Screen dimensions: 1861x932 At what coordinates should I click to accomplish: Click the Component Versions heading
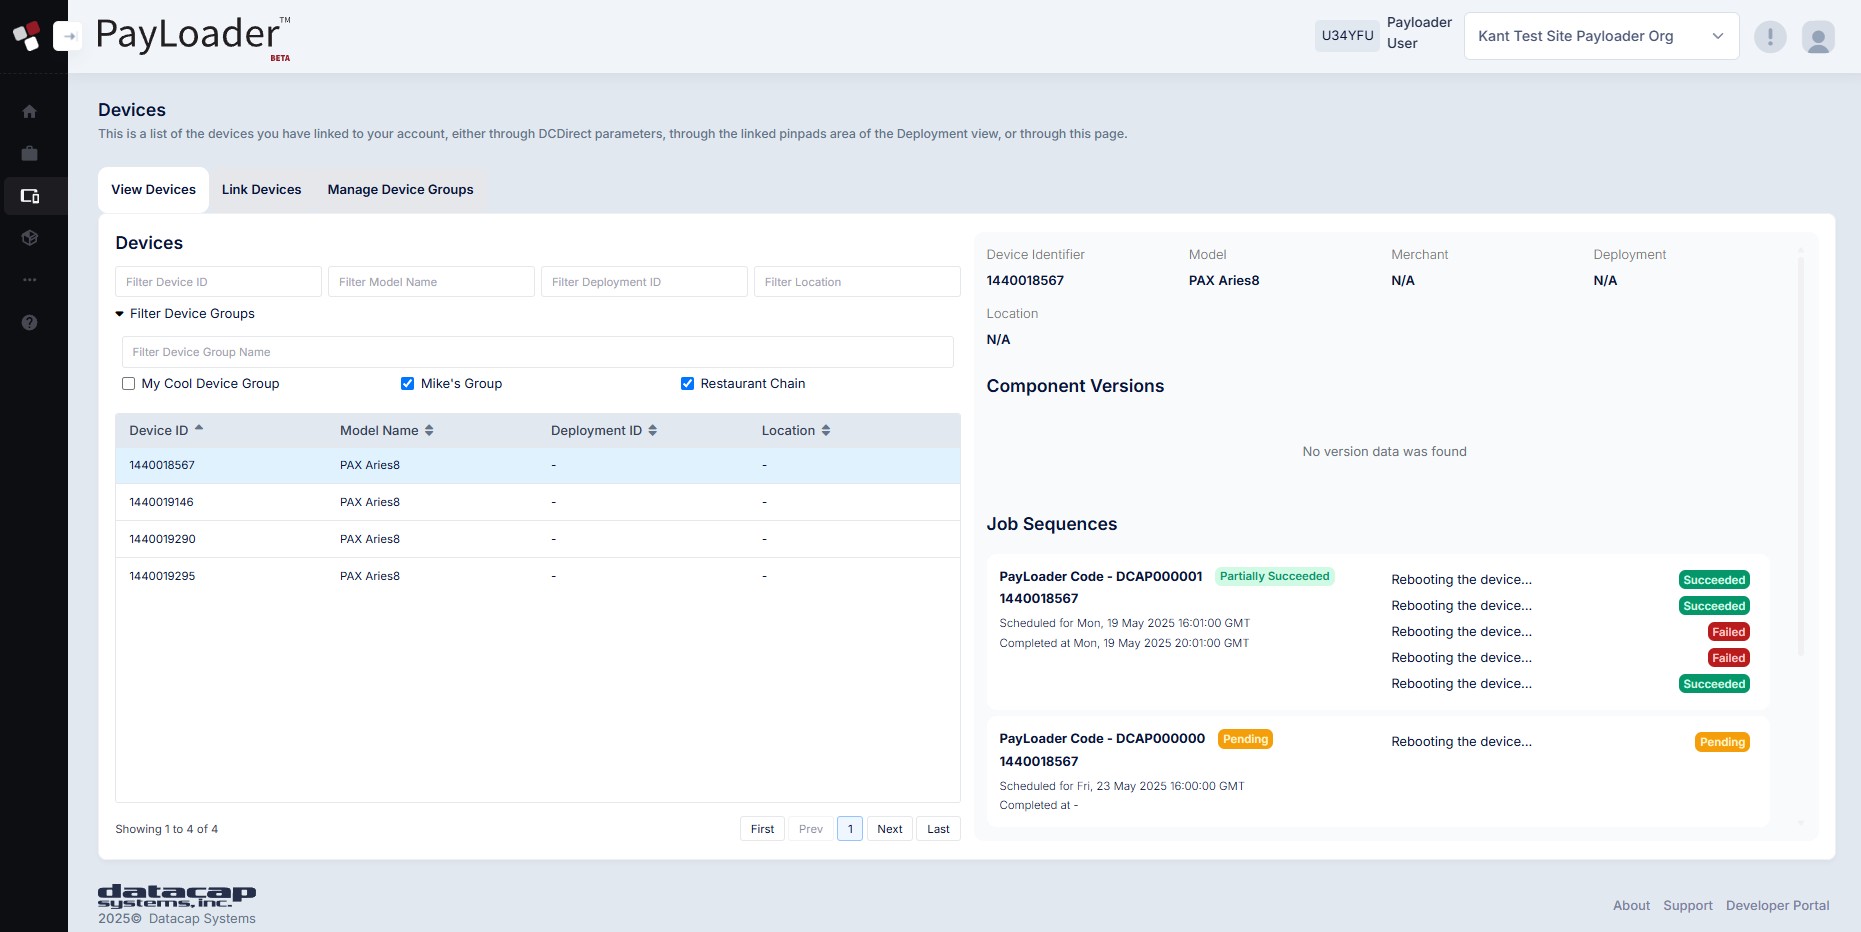(x=1075, y=386)
